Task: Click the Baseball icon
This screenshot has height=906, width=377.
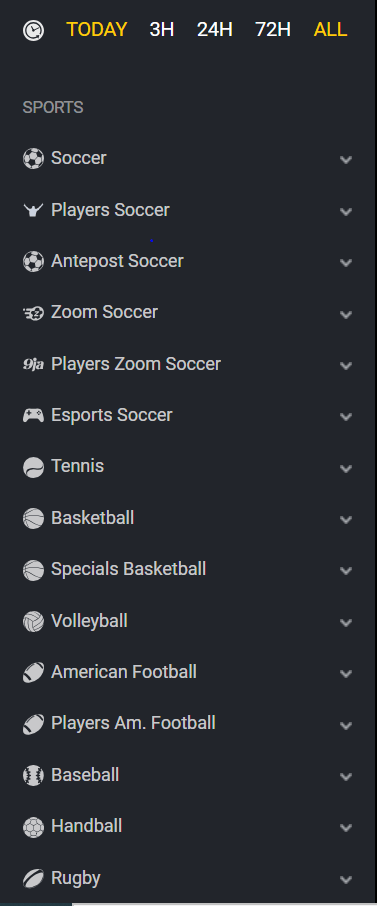Action: coord(33,775)
